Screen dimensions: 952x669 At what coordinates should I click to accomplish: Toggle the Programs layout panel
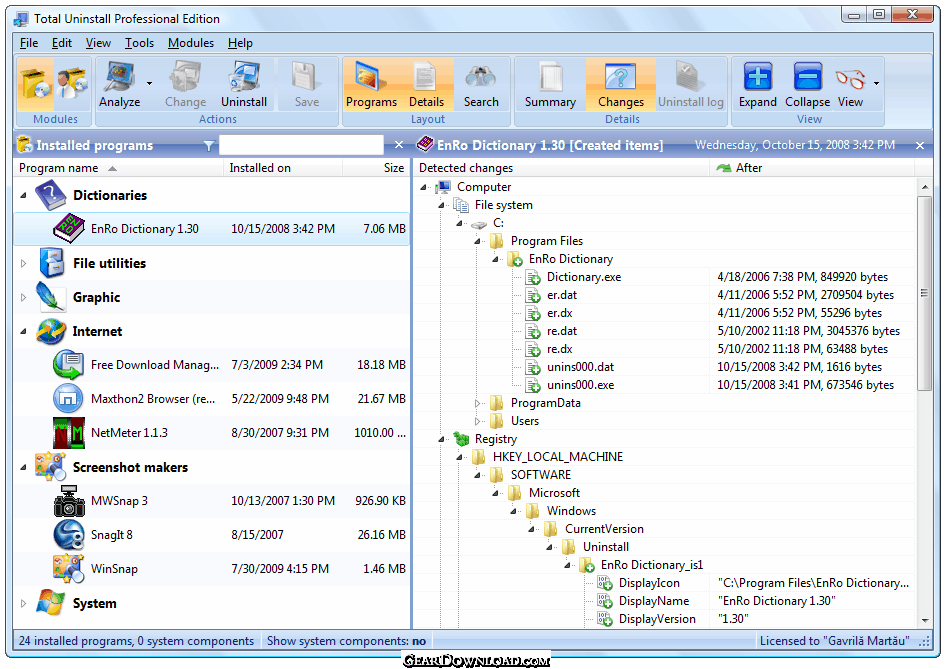pos(371,85)
